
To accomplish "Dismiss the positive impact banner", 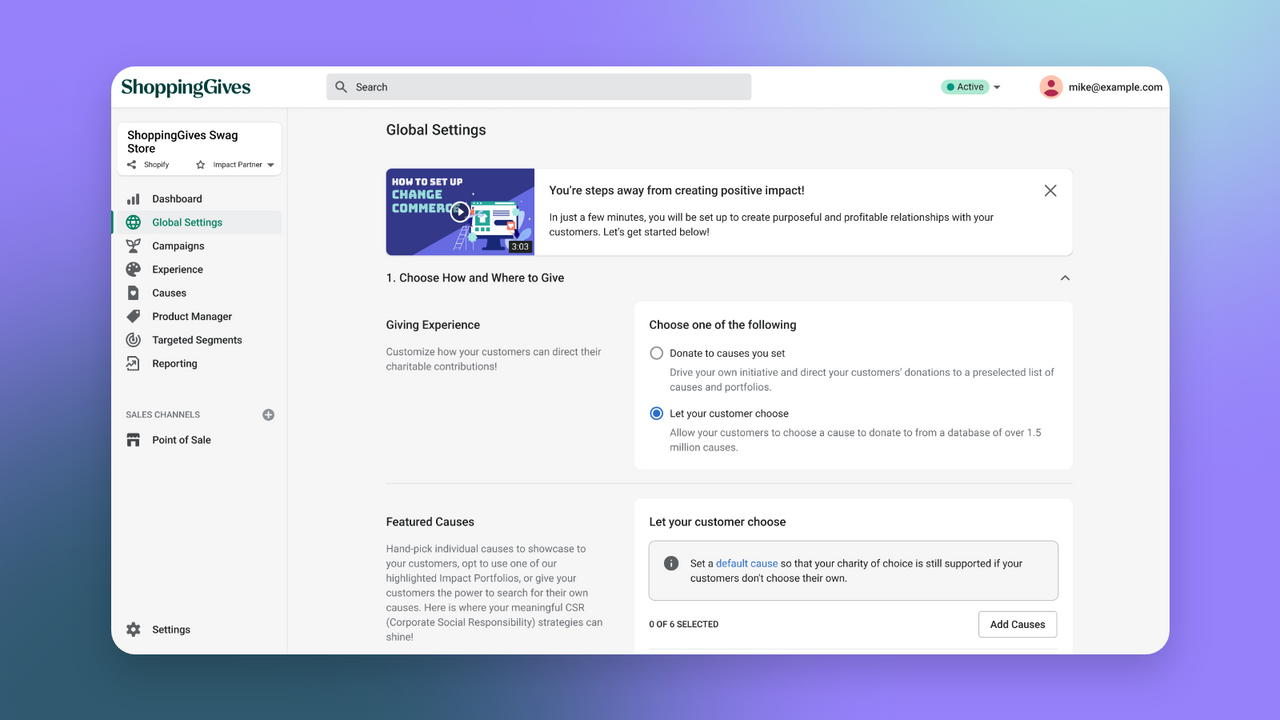I will click(x=1050, y=191).
